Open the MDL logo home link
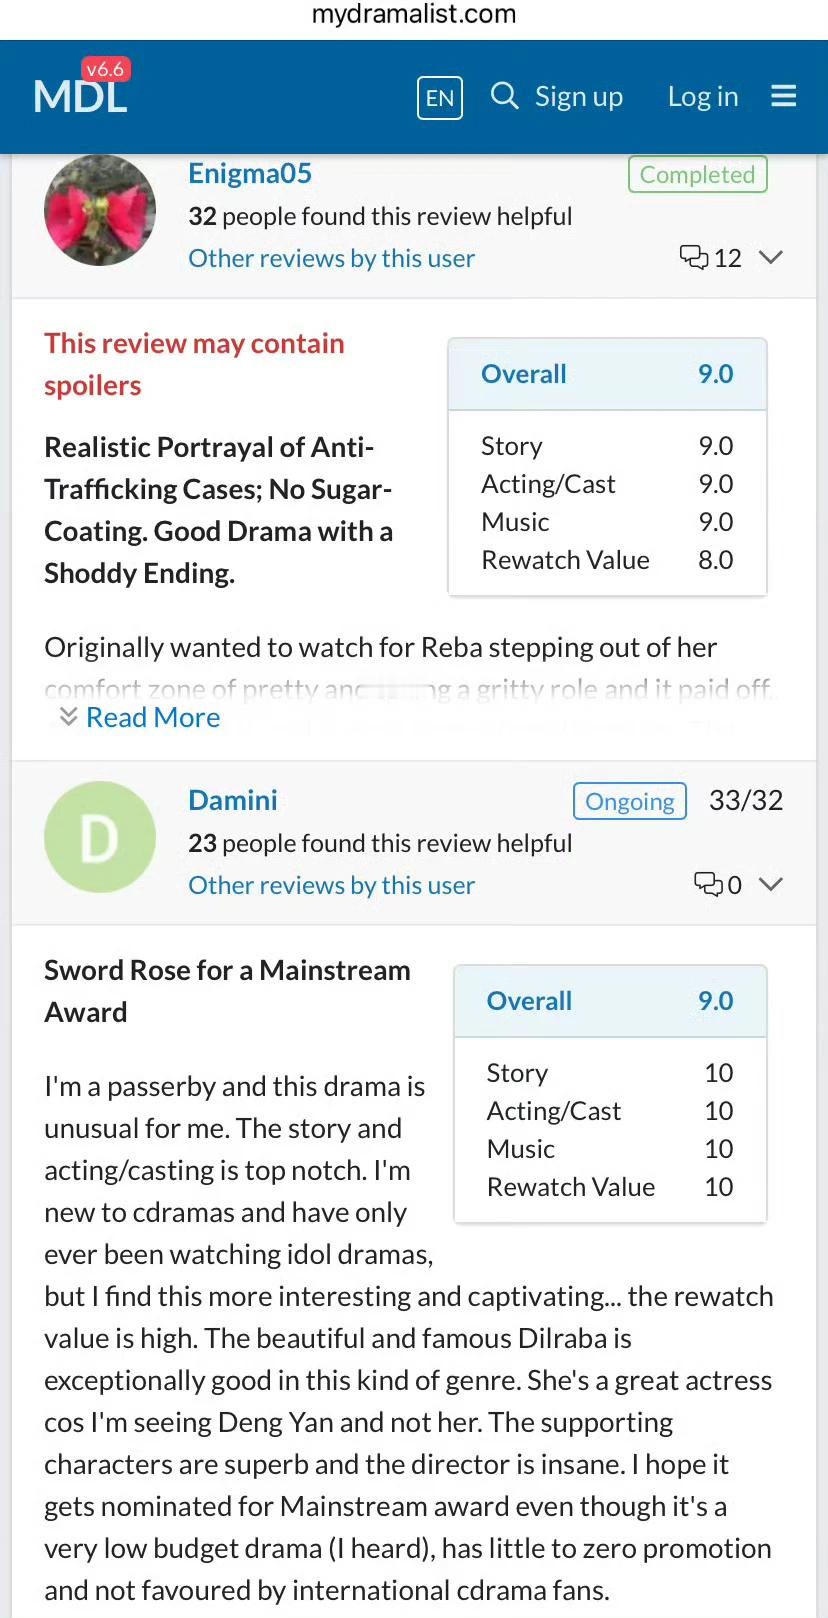The height and width of the screenshot is (1618, 828). point(81,87)
